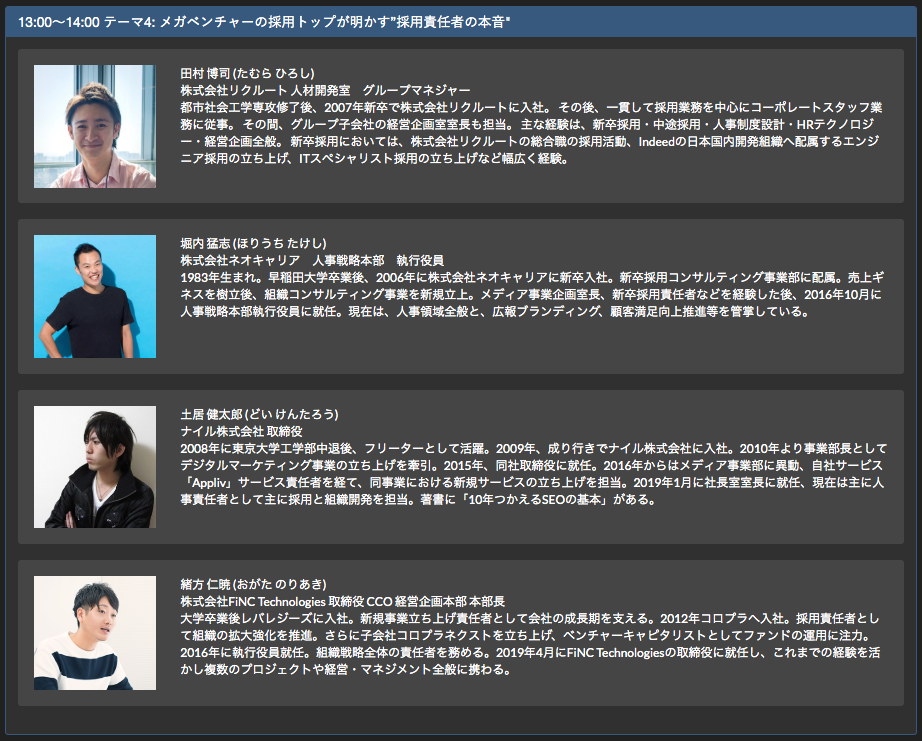Click 緒方's biography starting with 大学卒業後レバレジーズ
The width and height of the screenshot is (922, 741).
pyautogui.click(x=530, y=637)
